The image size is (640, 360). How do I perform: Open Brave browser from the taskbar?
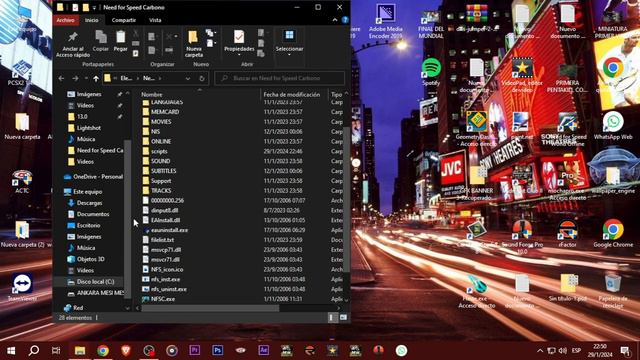(x=126, y=350)
